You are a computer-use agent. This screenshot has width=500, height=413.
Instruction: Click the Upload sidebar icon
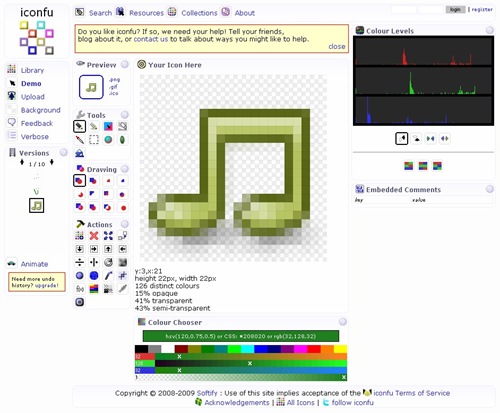(12, 96)
